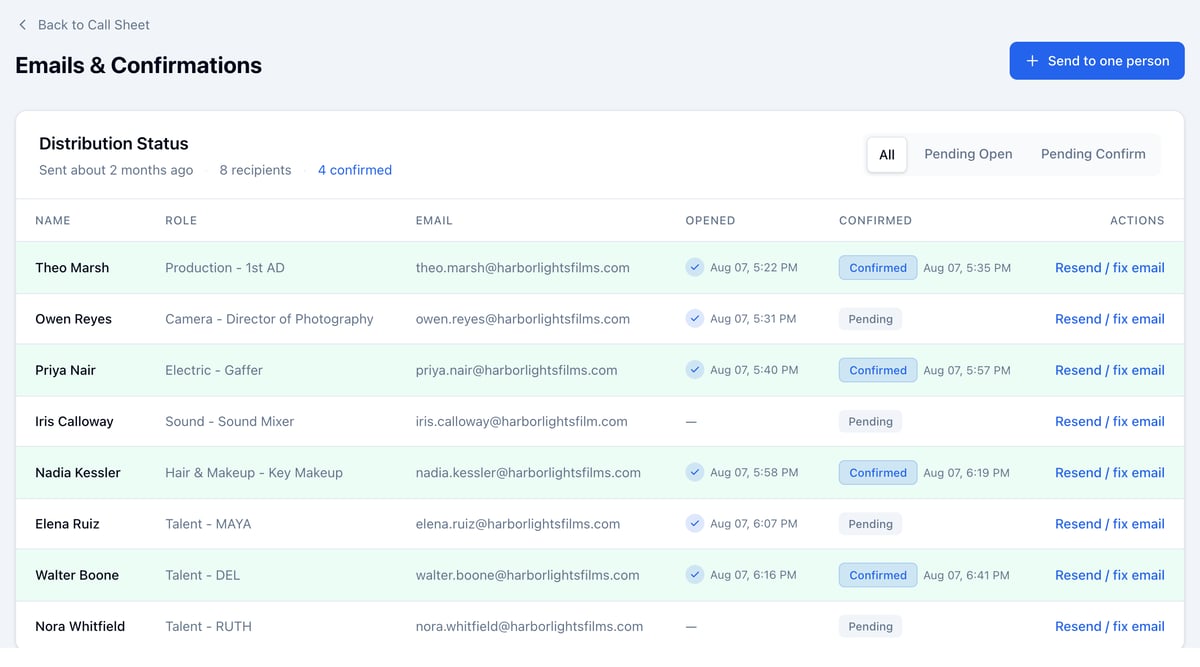
Task: Click the 4 confirmed link
Action: pyautogui.click(x=355, y=170)
